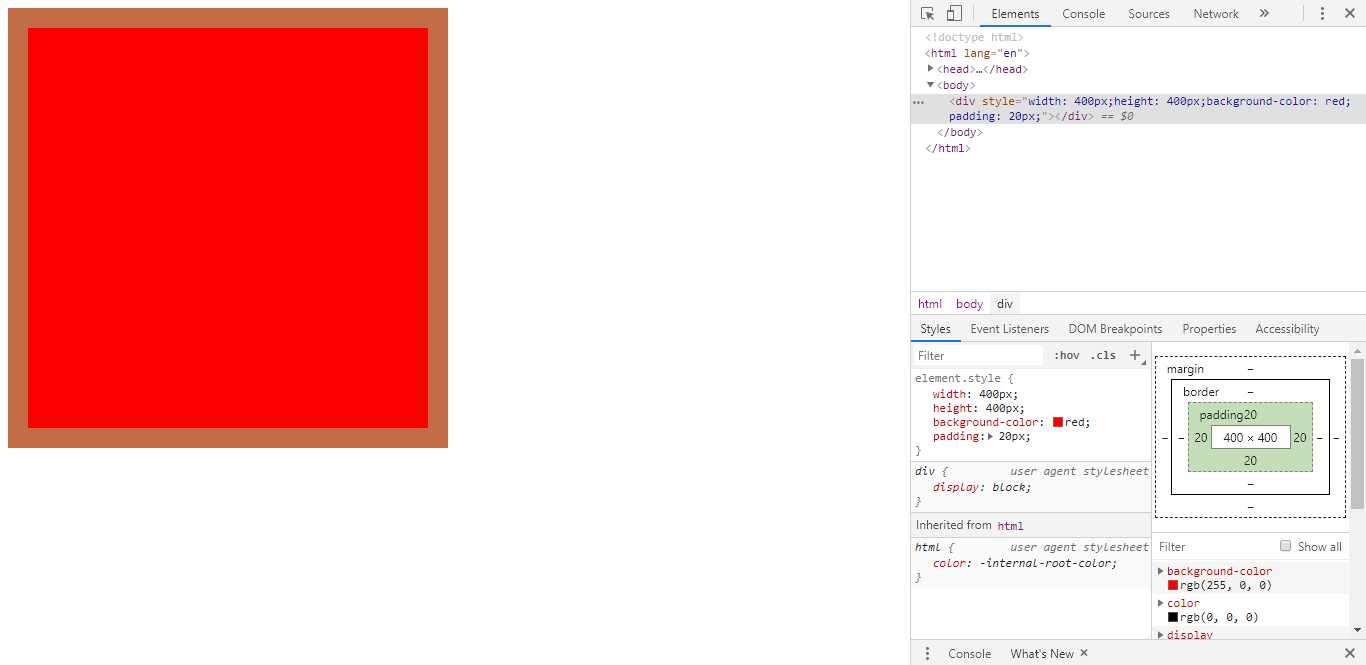The width and height of the screenshot is (1366, 665).
Task: Click the ellipsis beside the selected div
Action: (918, 102)
